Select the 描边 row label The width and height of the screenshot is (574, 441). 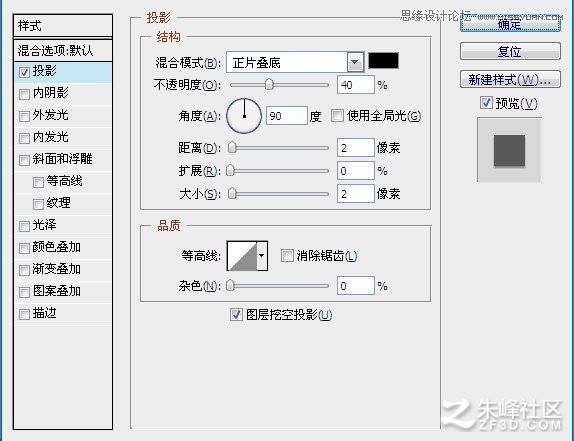tap(44, 313)
